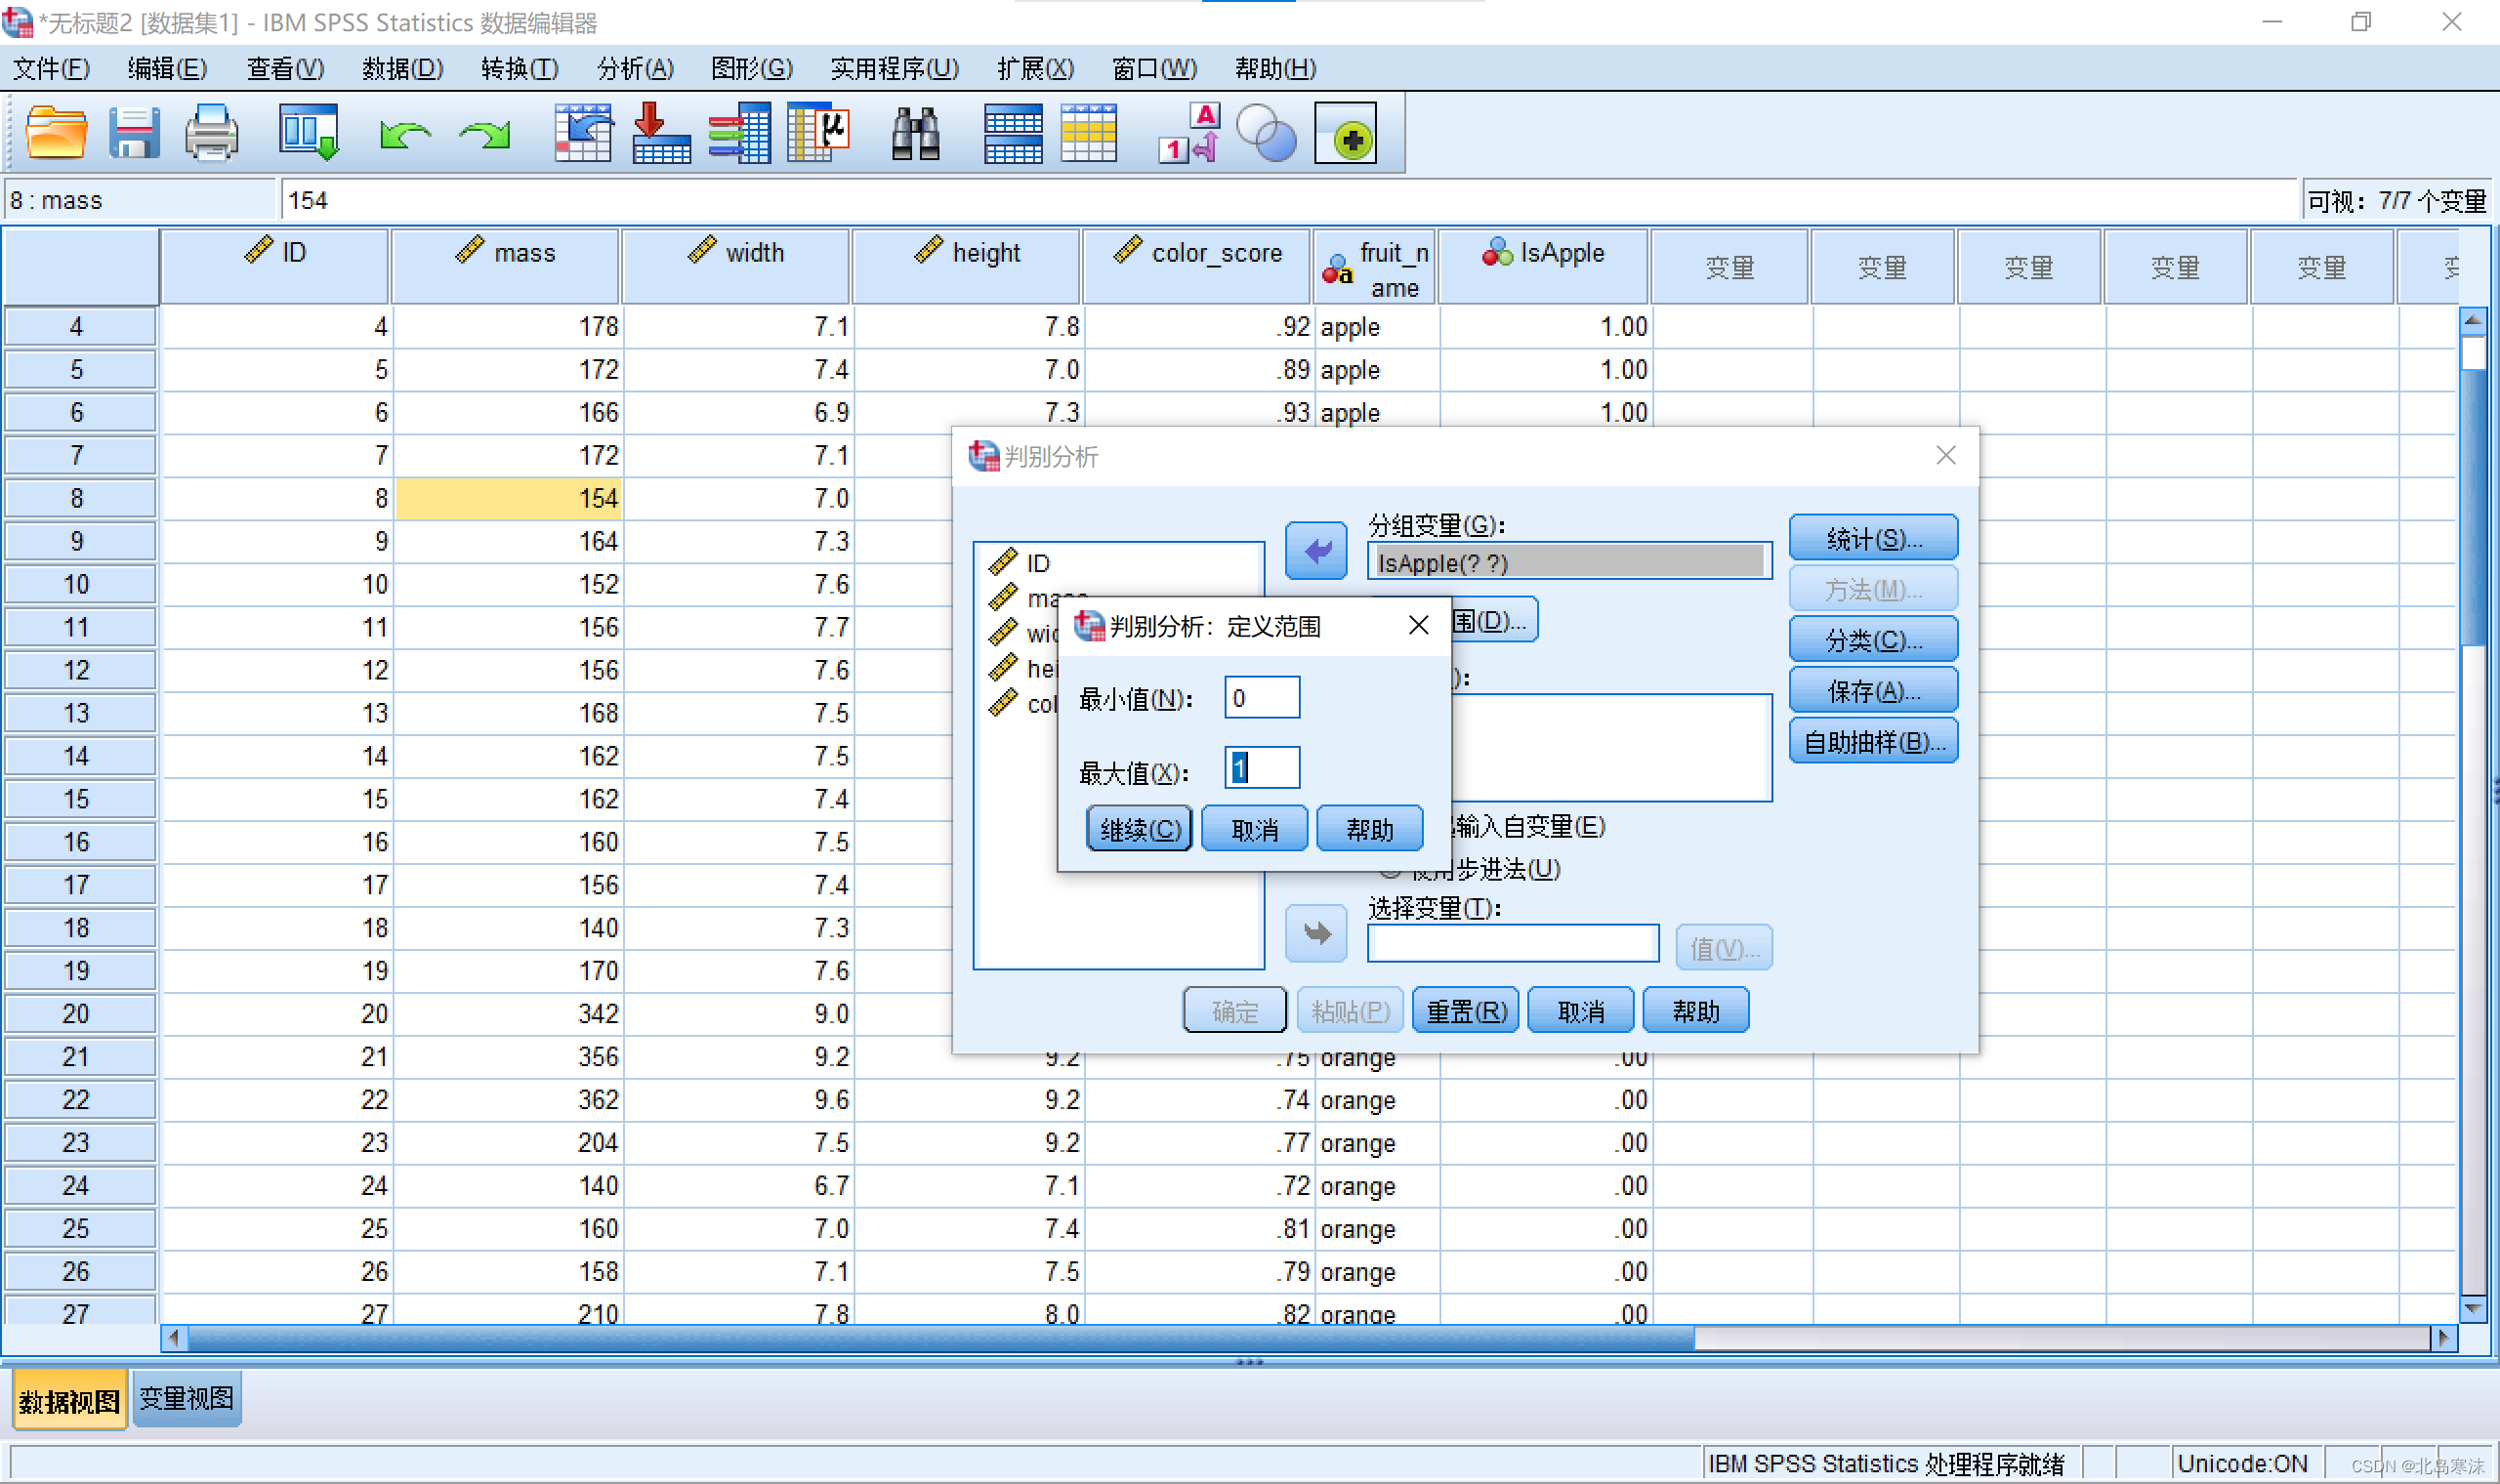Close the 判别分析 dialog with its X
The image size is (2500, 1484).
pos(1945,455)
